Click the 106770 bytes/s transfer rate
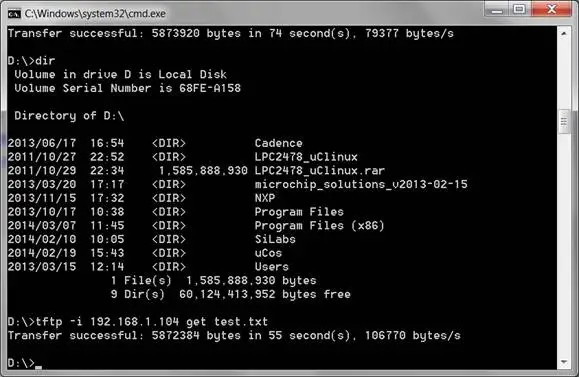 point(412,336)
